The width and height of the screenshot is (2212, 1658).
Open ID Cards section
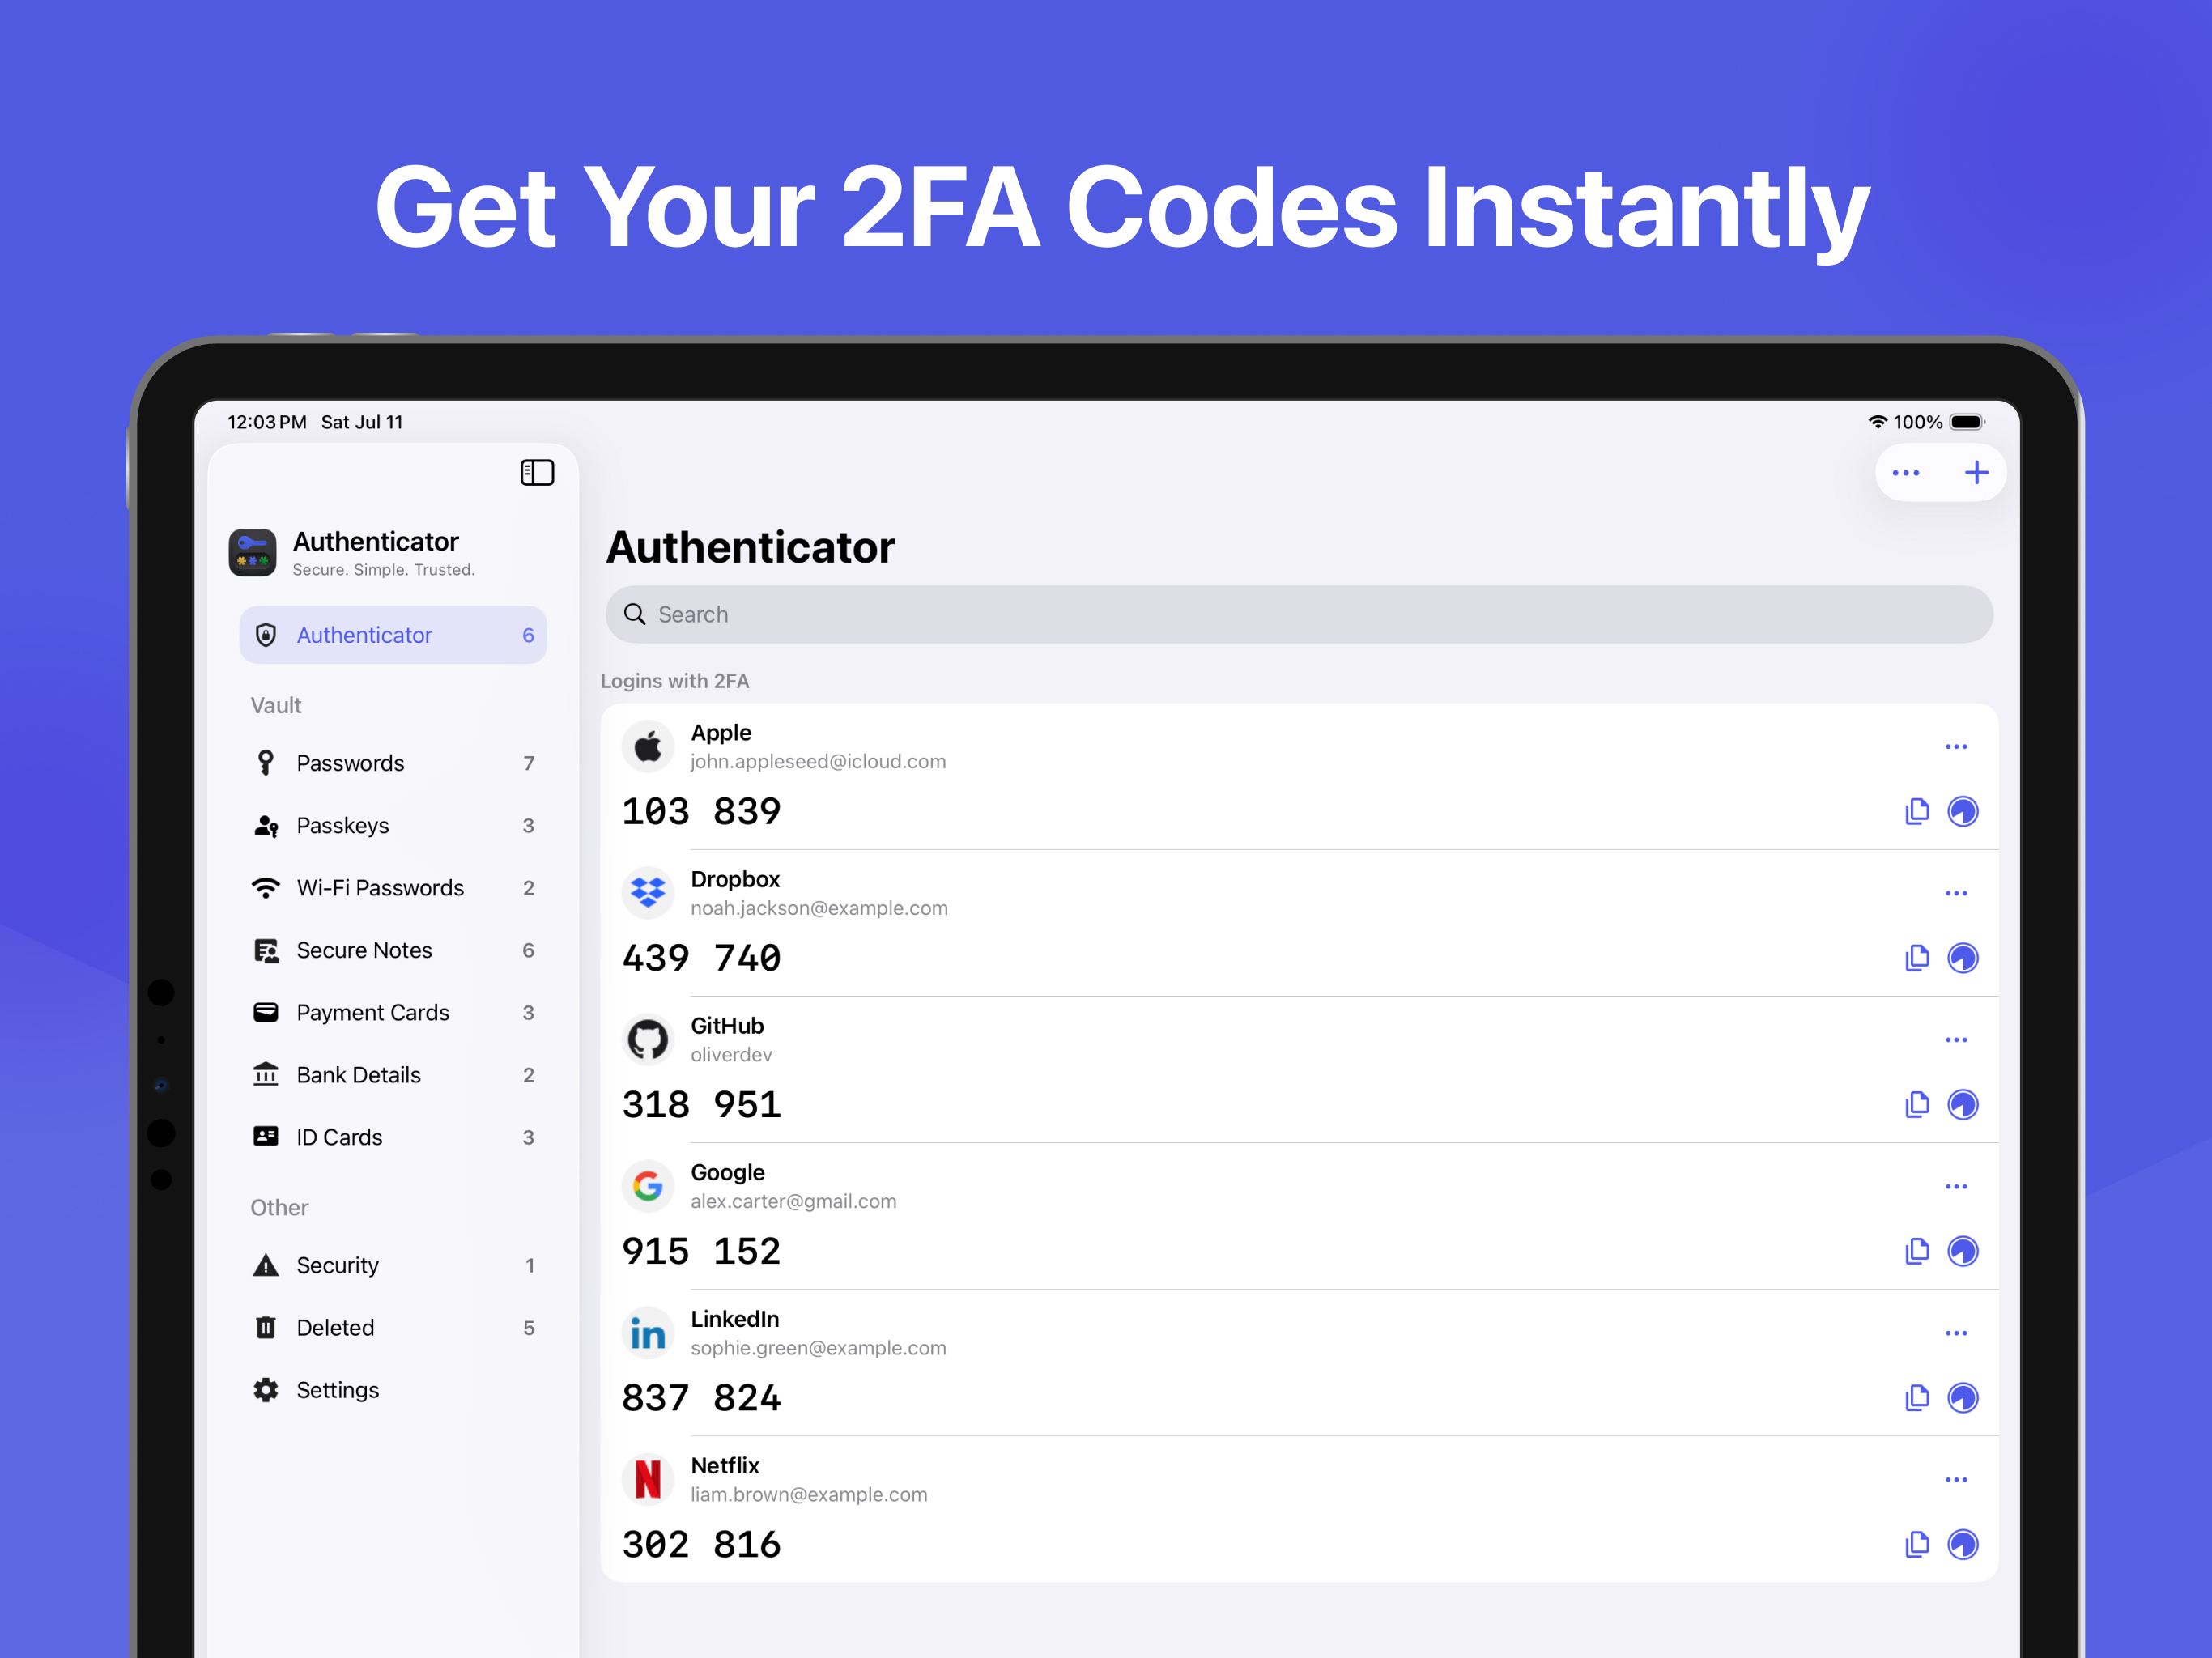coord(393,1137)
